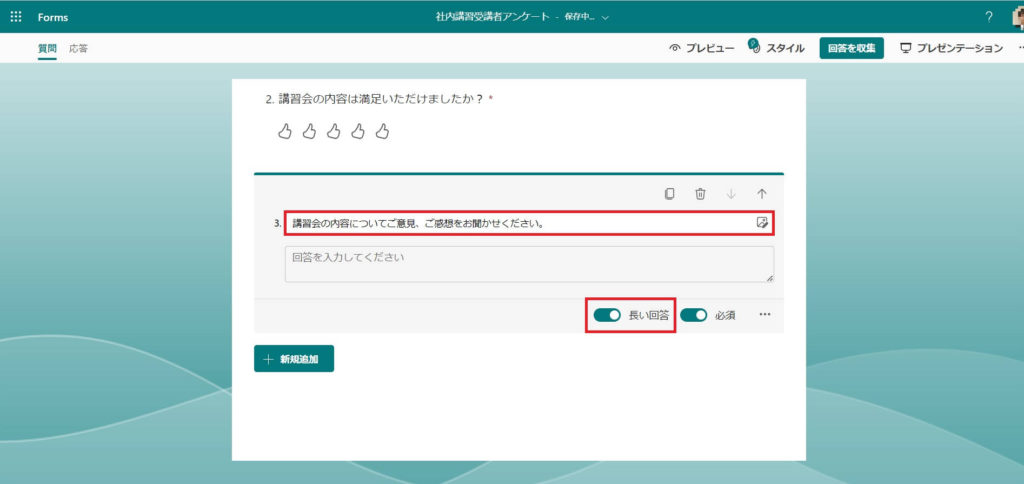Delete question 3 with trash icon

pos(701,194)
